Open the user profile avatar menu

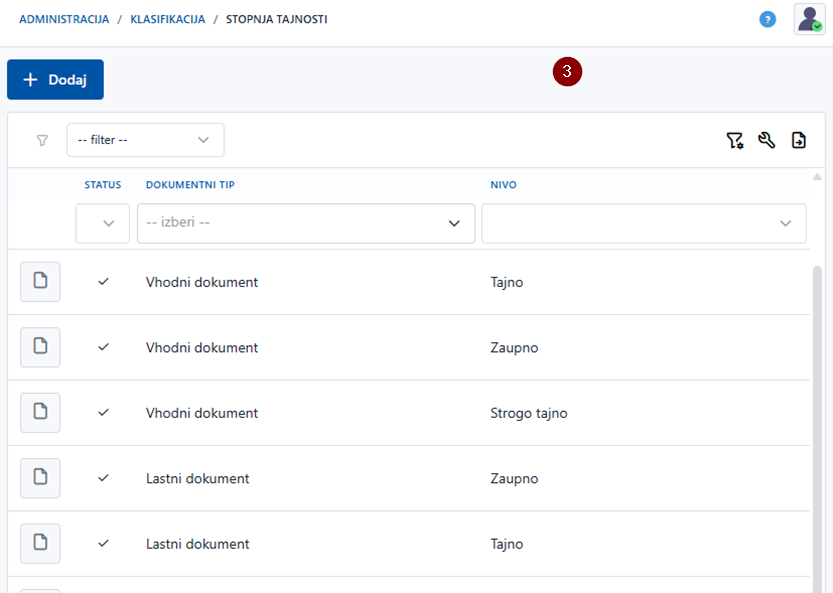tap(809, 19)
